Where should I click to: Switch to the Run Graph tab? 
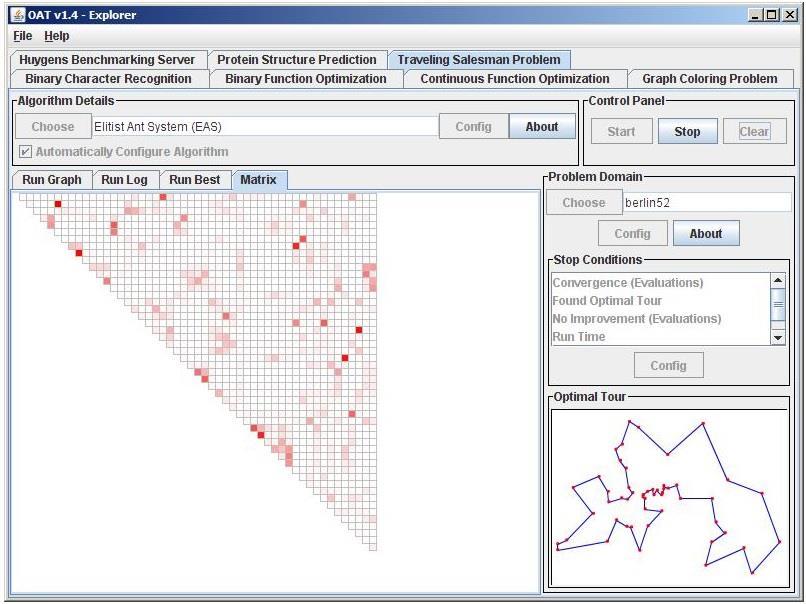click(51, 180)
